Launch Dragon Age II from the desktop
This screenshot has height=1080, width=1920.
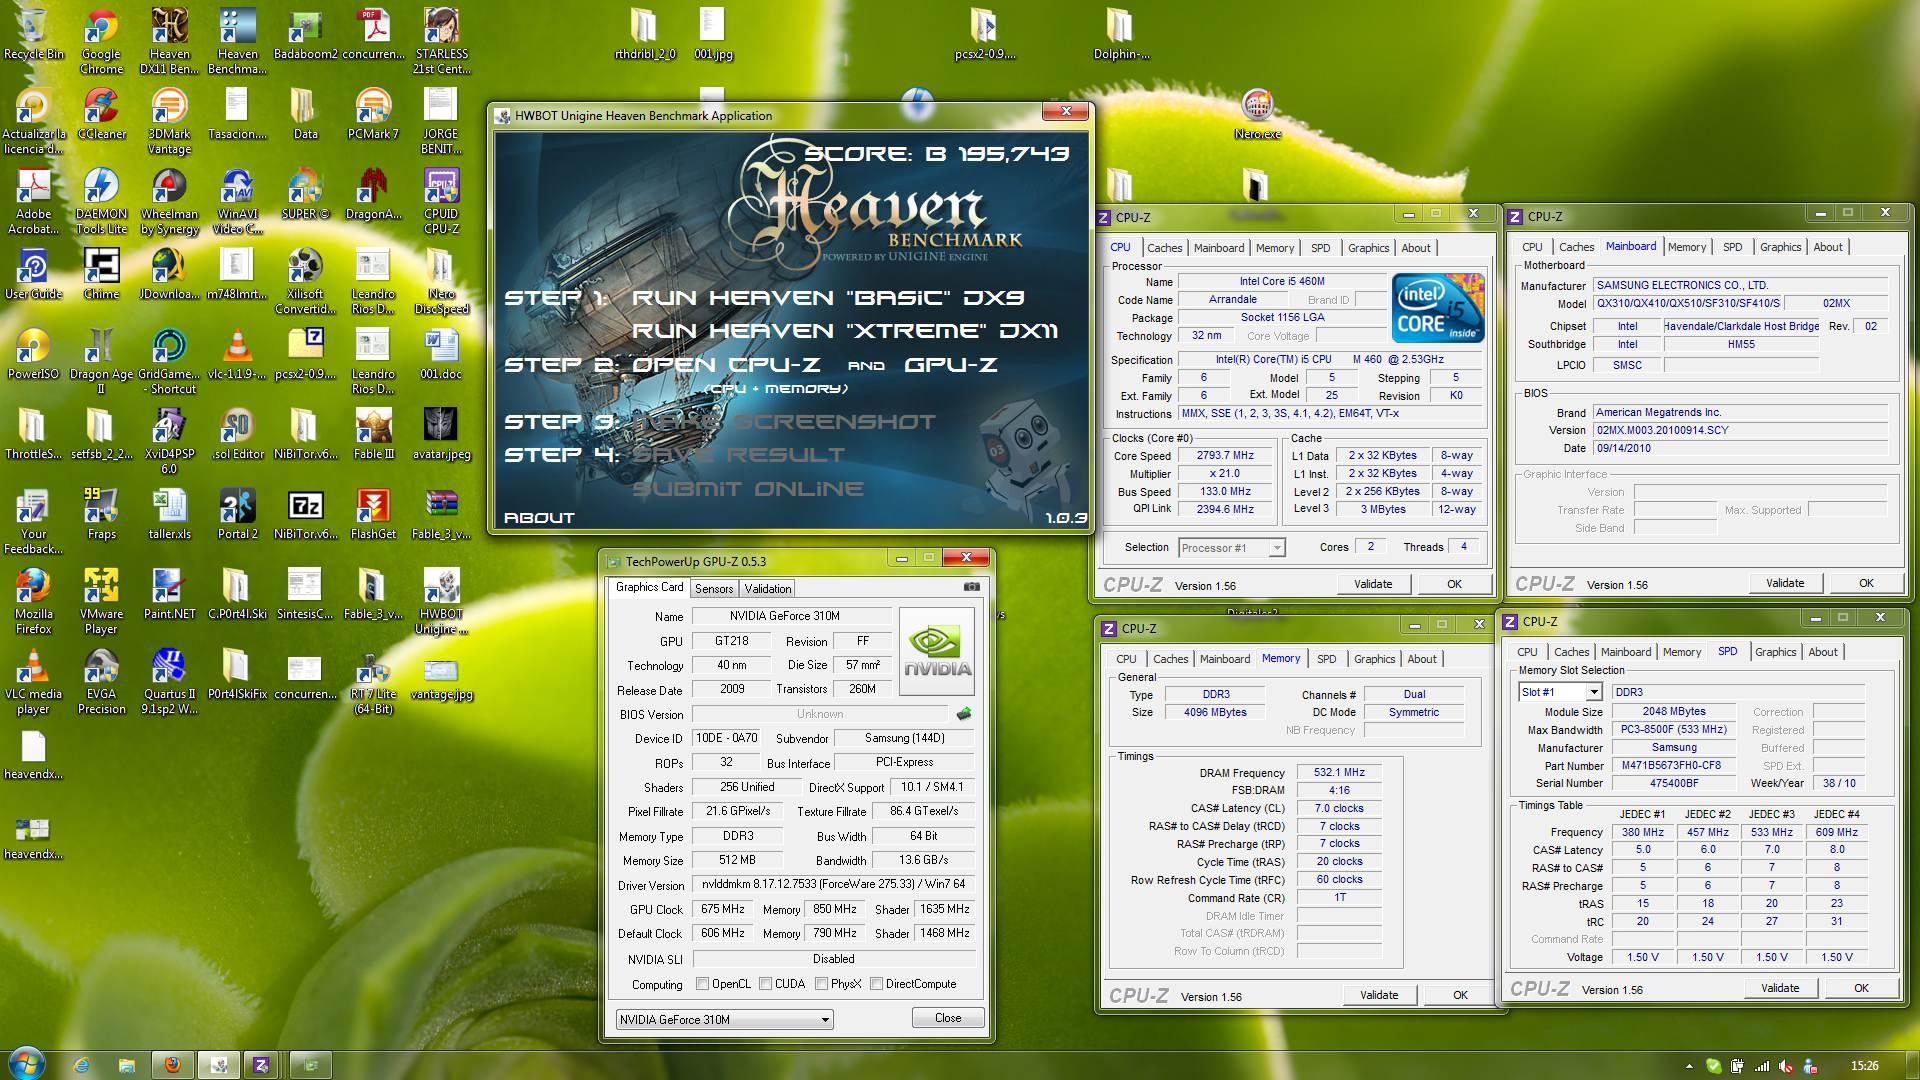pyautogui.click(x=101, y=361)
